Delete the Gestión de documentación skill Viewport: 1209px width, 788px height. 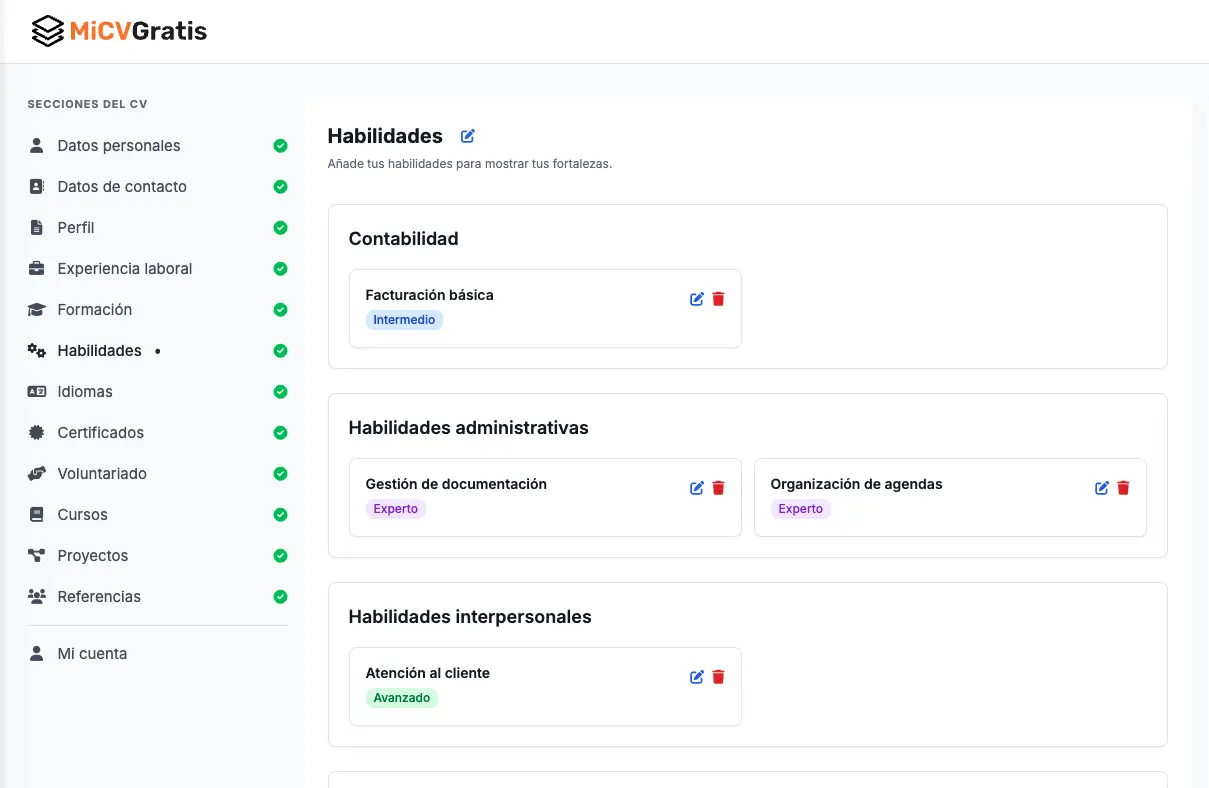pos(718,488)
